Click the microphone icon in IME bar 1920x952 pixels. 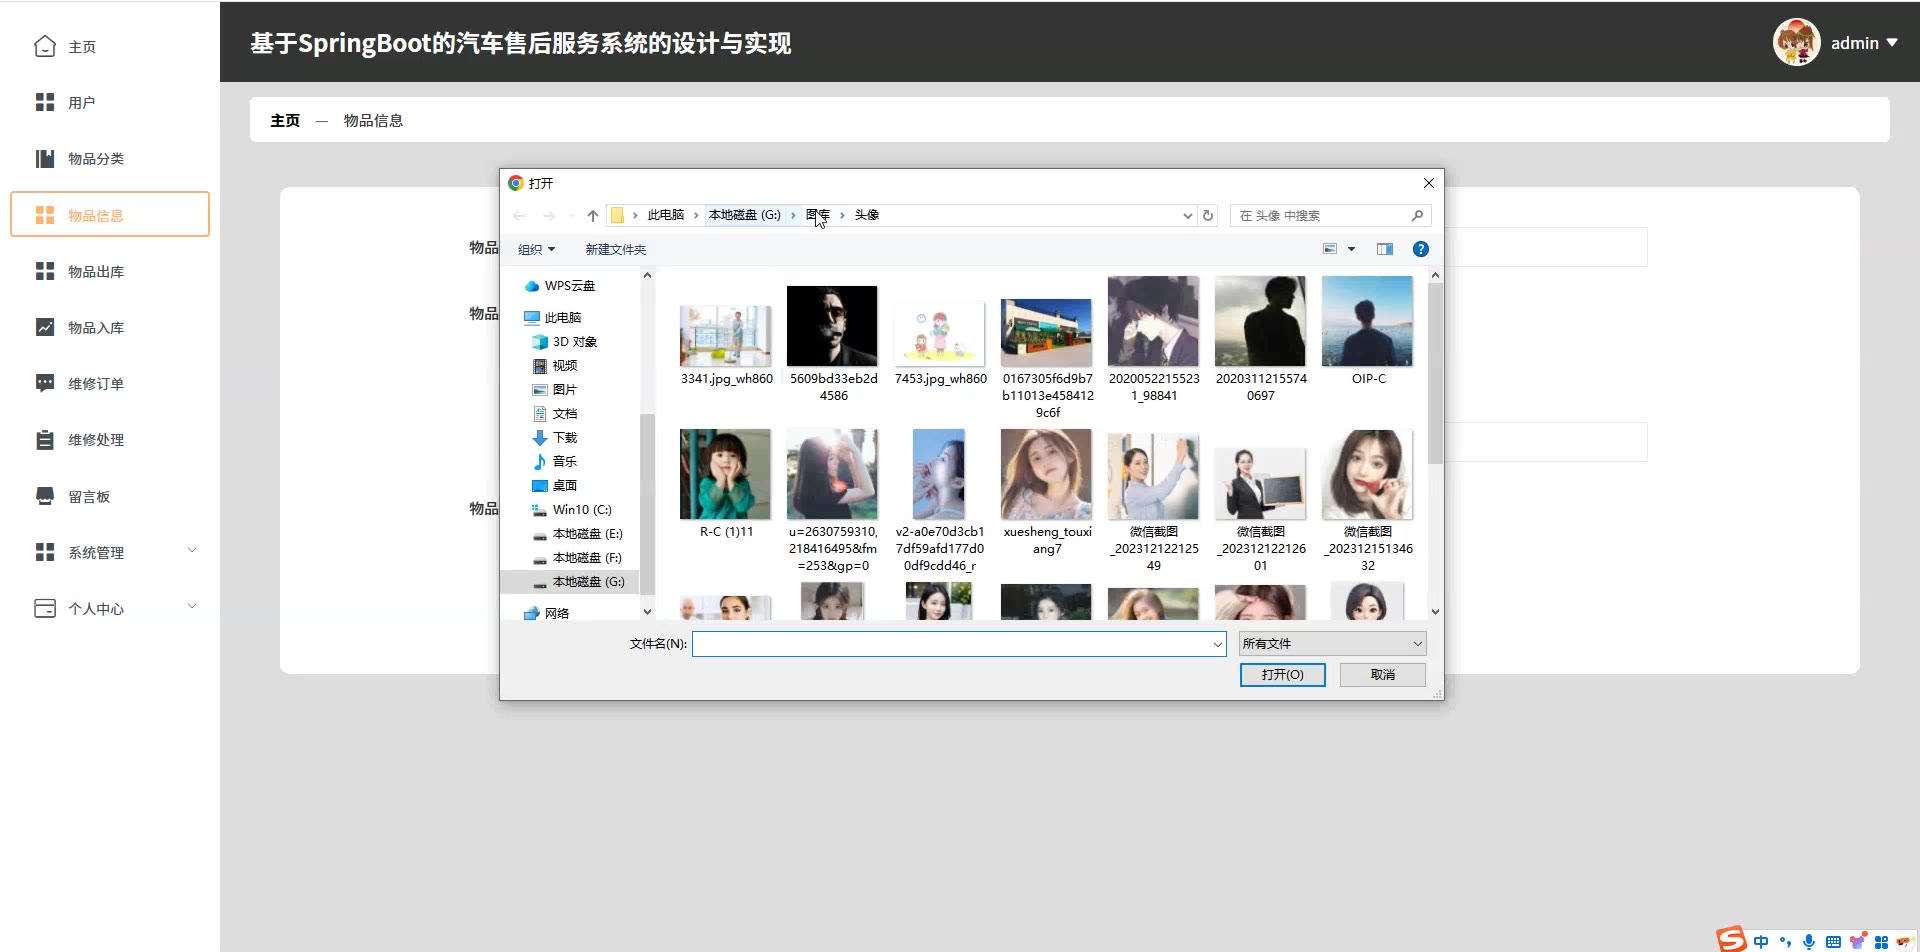pos(1809,941)
